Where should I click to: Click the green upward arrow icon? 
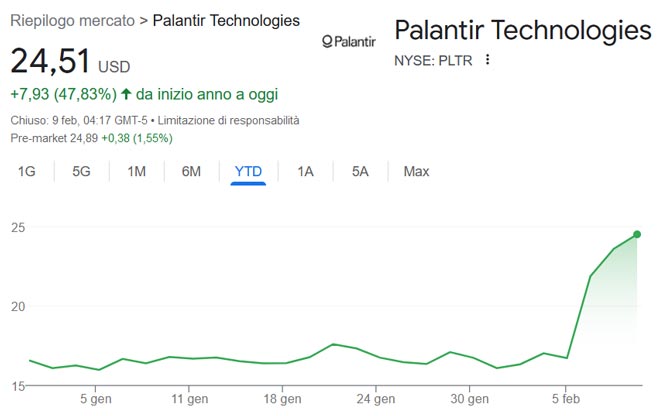point(126,95)
